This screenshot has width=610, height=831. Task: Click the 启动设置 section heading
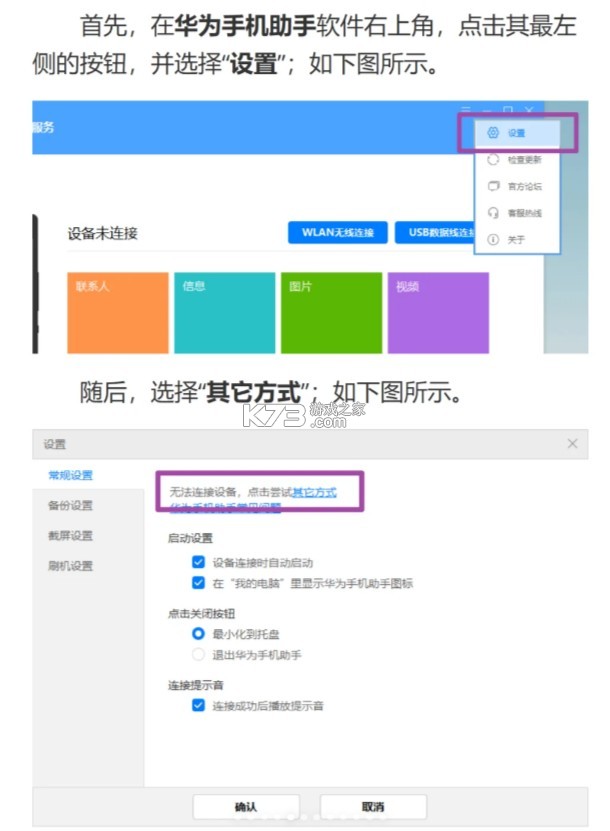click(190, 538)
